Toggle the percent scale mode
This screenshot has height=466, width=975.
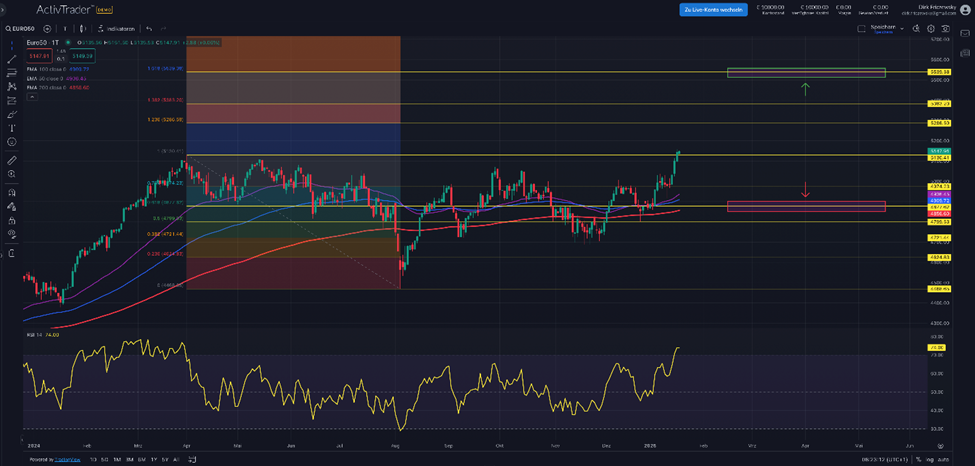(x=917, y=459)
